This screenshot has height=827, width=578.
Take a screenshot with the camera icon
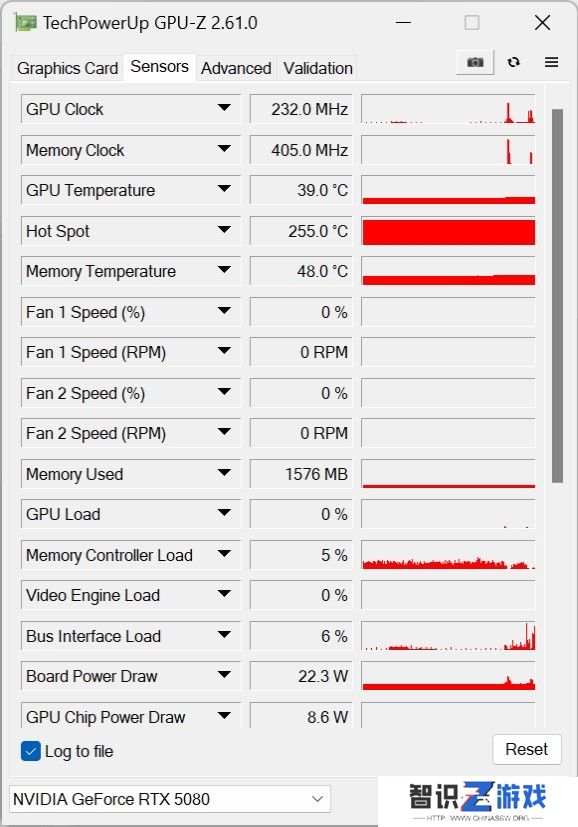(475, 63)
